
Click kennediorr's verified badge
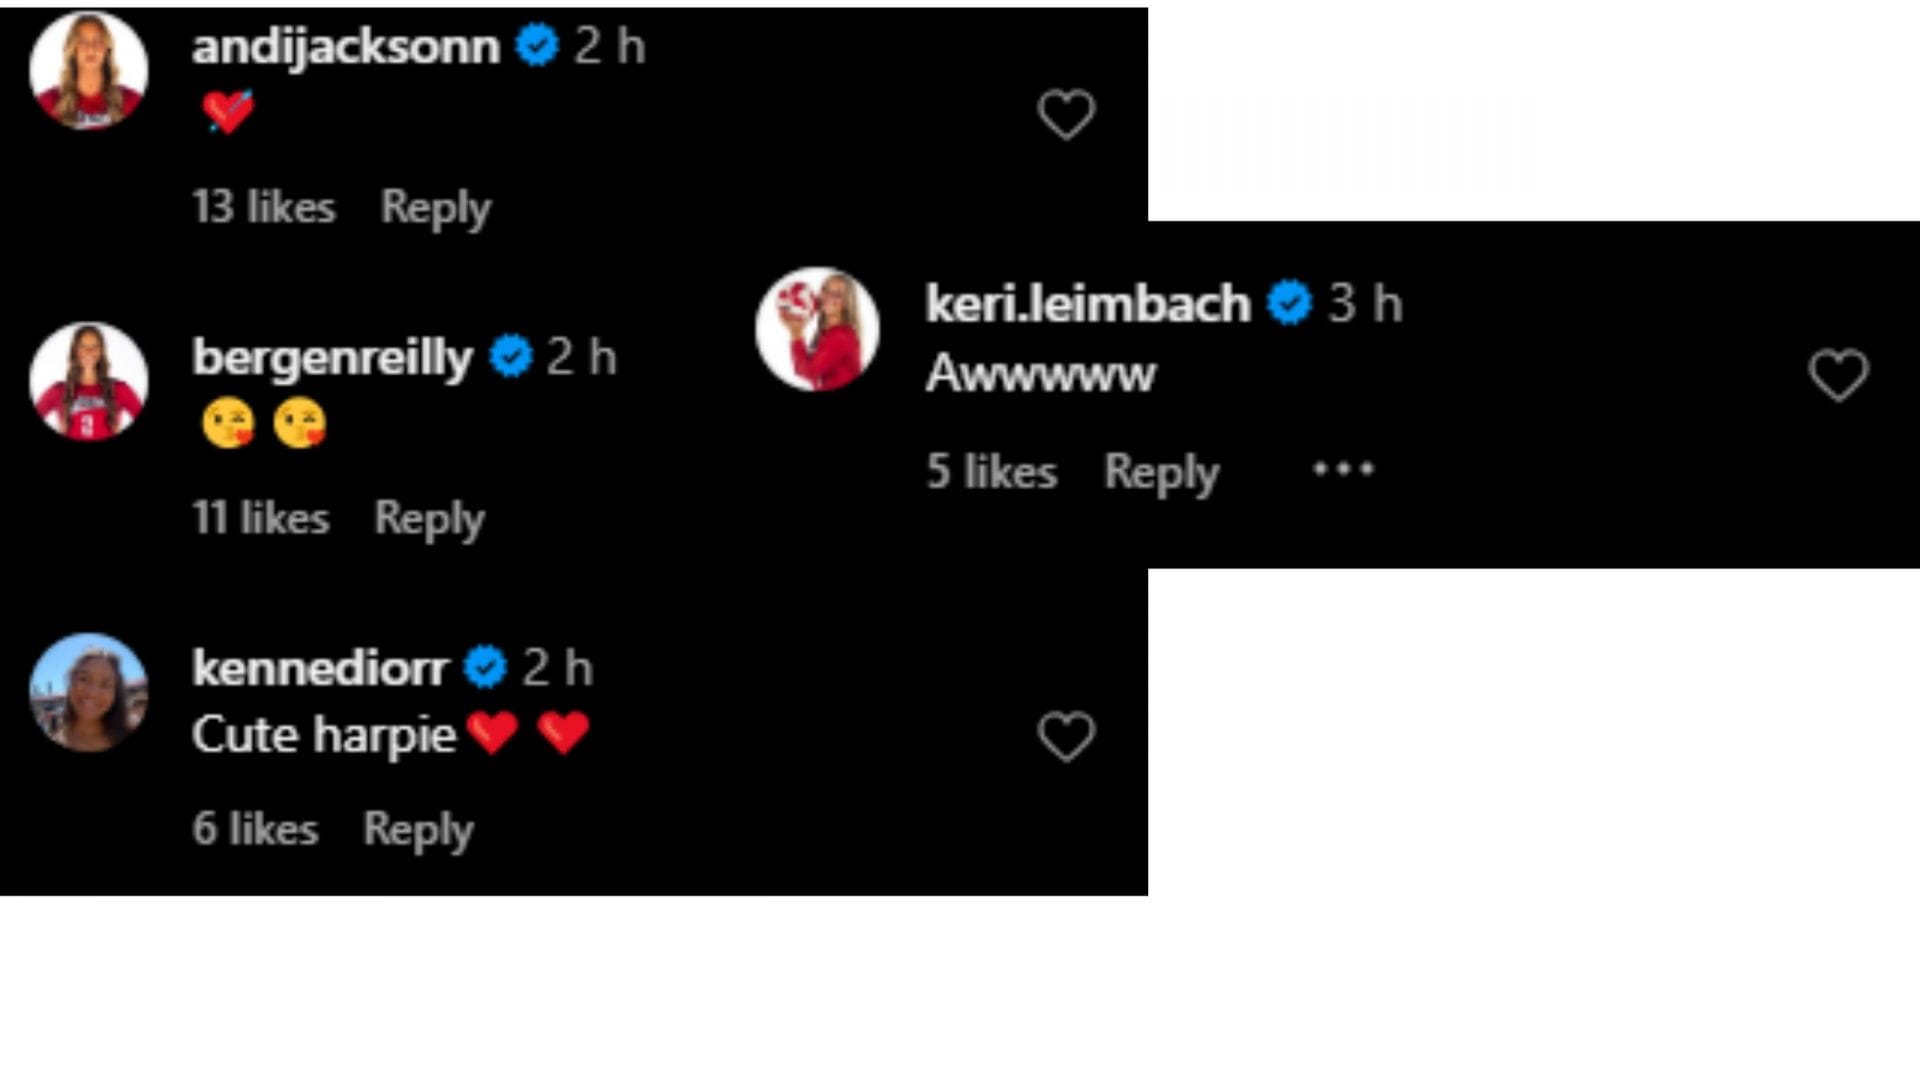[486, 668]
